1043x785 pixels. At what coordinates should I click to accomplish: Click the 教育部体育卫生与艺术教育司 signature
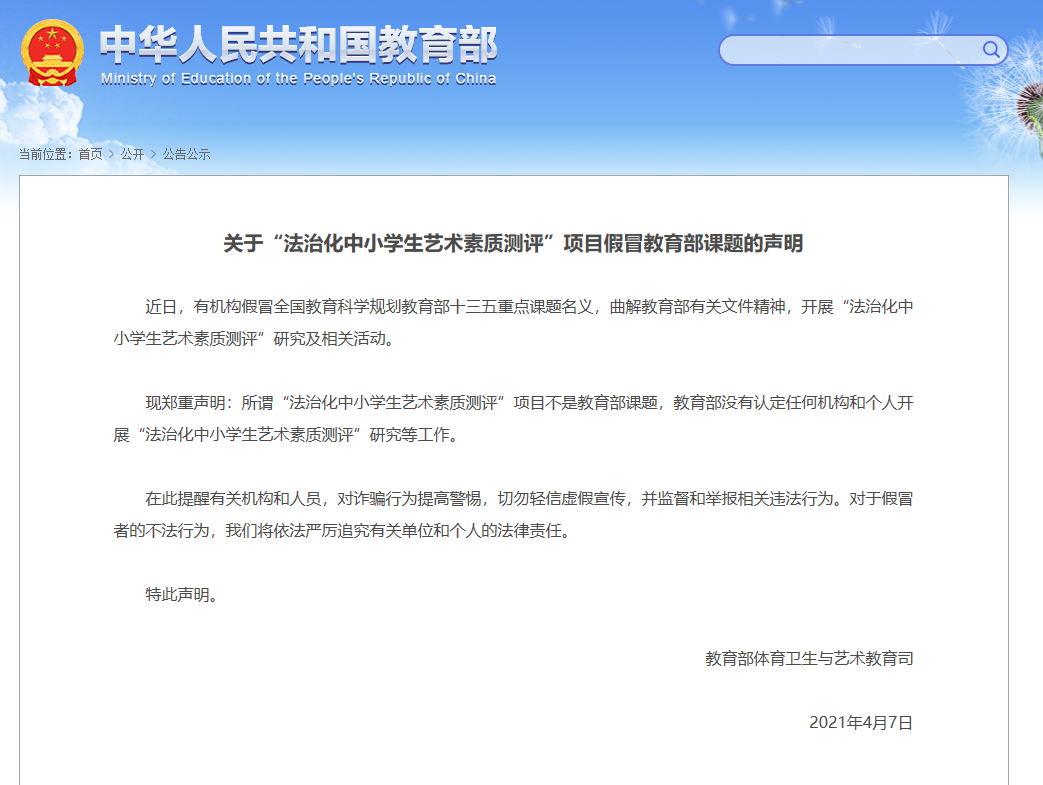tap(808, 658)
